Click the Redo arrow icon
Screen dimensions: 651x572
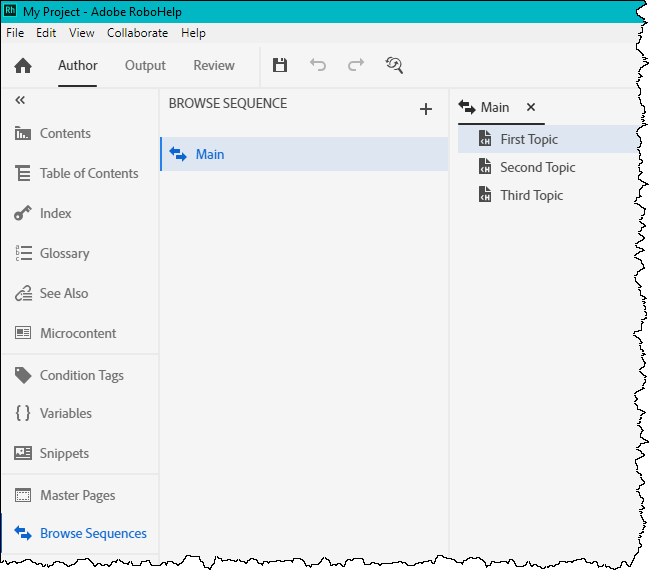pos(356,66)
